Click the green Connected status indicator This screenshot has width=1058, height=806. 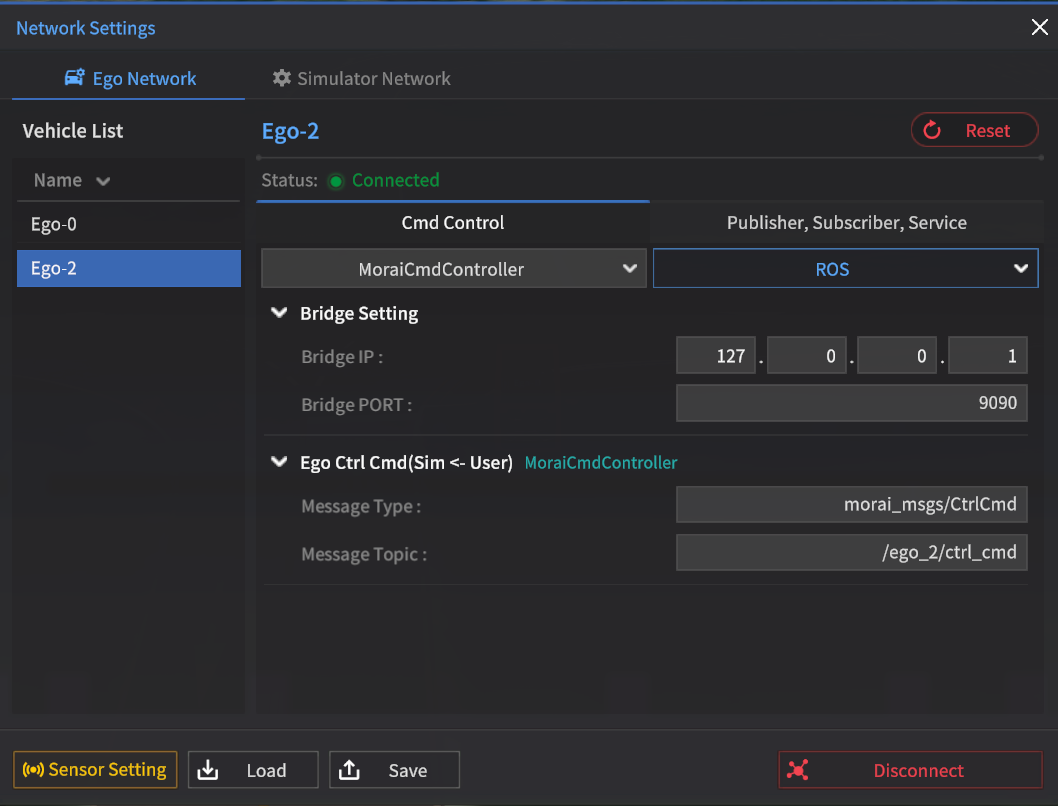(x=336, y=181)
